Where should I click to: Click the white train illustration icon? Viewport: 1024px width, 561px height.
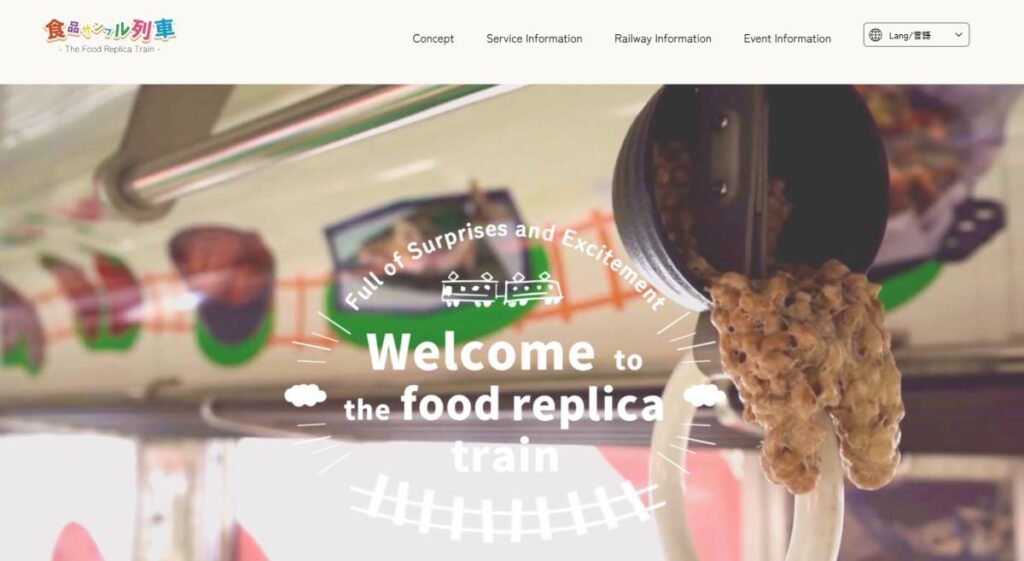pyautogui.click(x=501, y=289)
